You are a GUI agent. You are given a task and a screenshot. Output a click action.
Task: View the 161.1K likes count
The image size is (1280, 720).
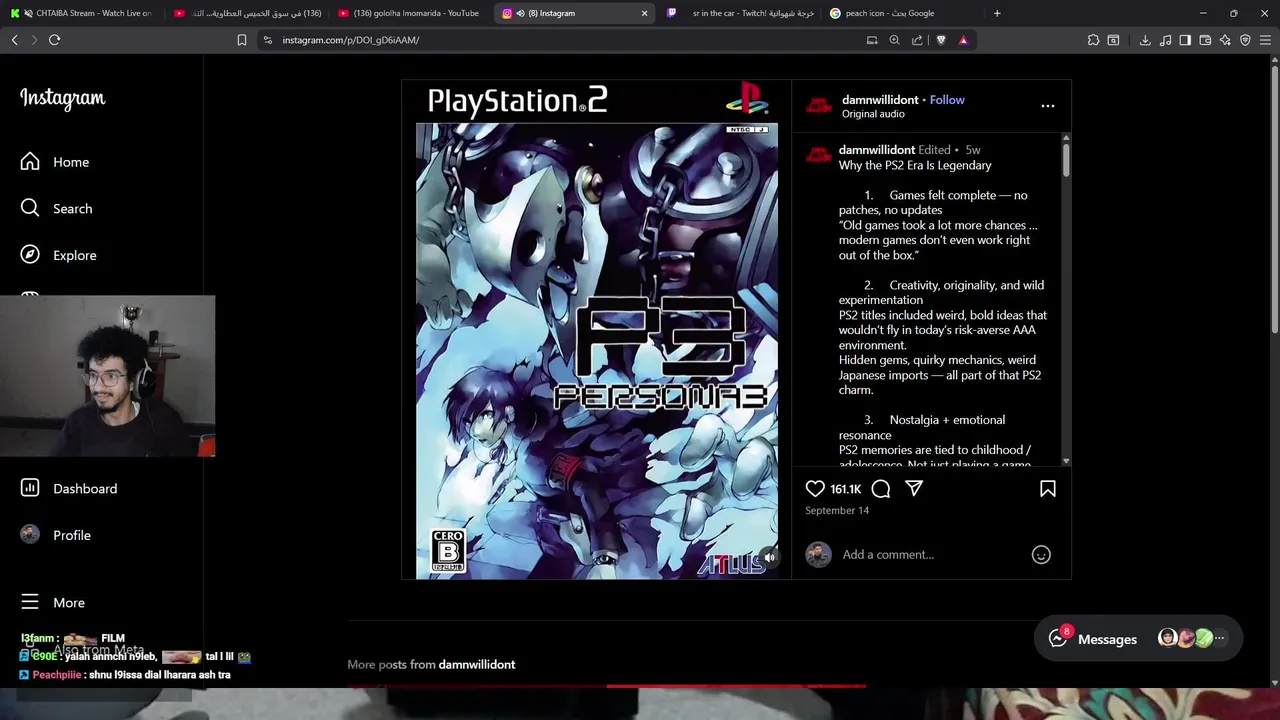tap(845, 489)
